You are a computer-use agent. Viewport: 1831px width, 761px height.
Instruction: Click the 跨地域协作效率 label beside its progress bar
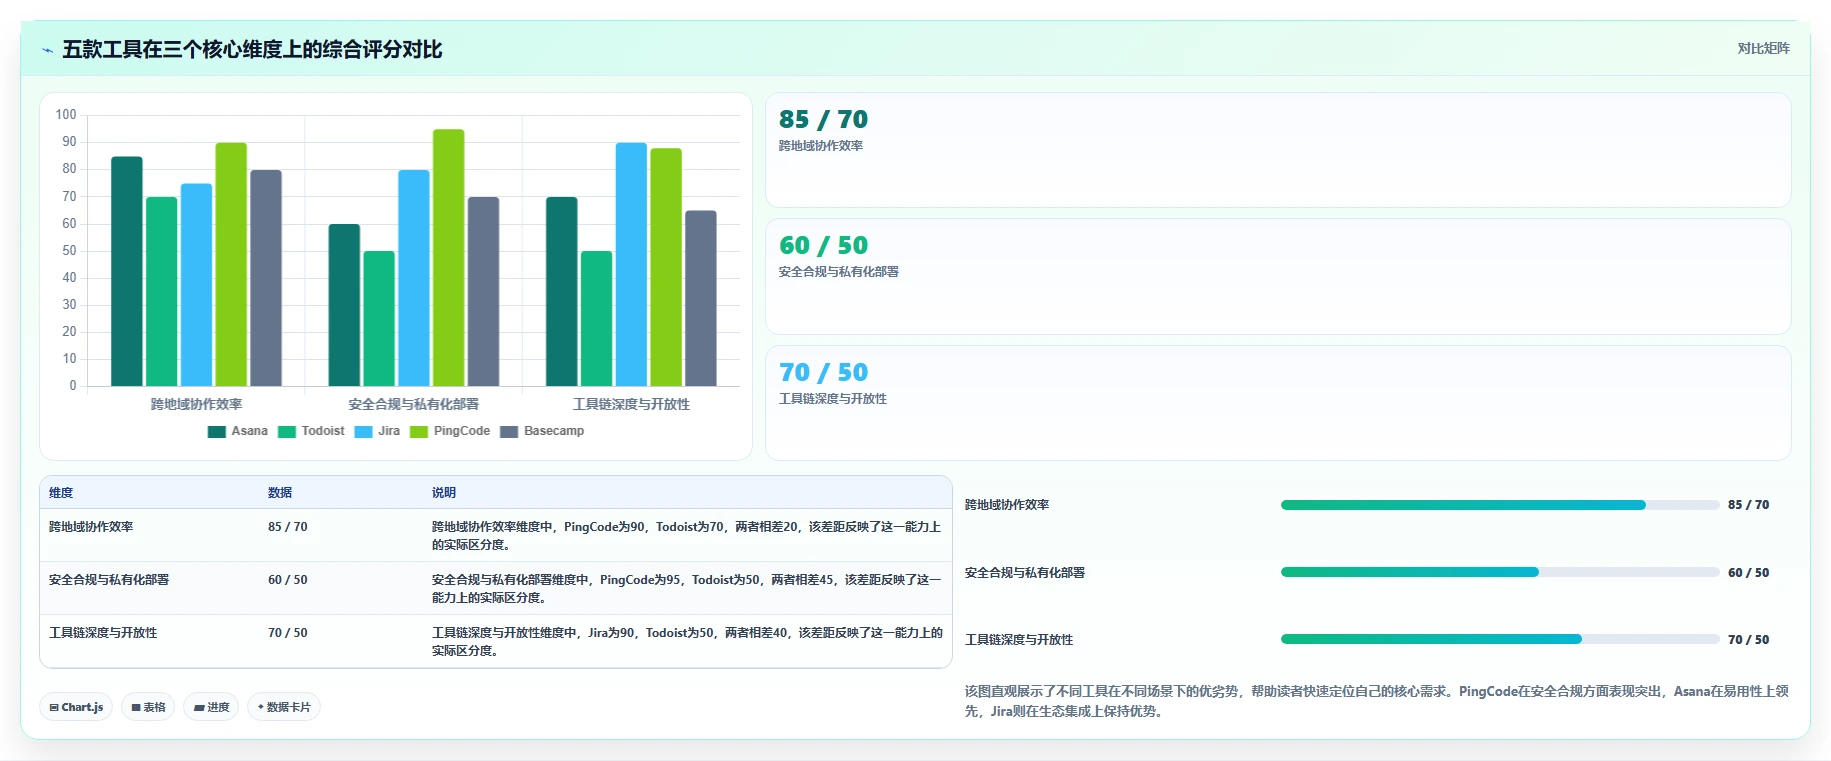(x=1007, y=505)
